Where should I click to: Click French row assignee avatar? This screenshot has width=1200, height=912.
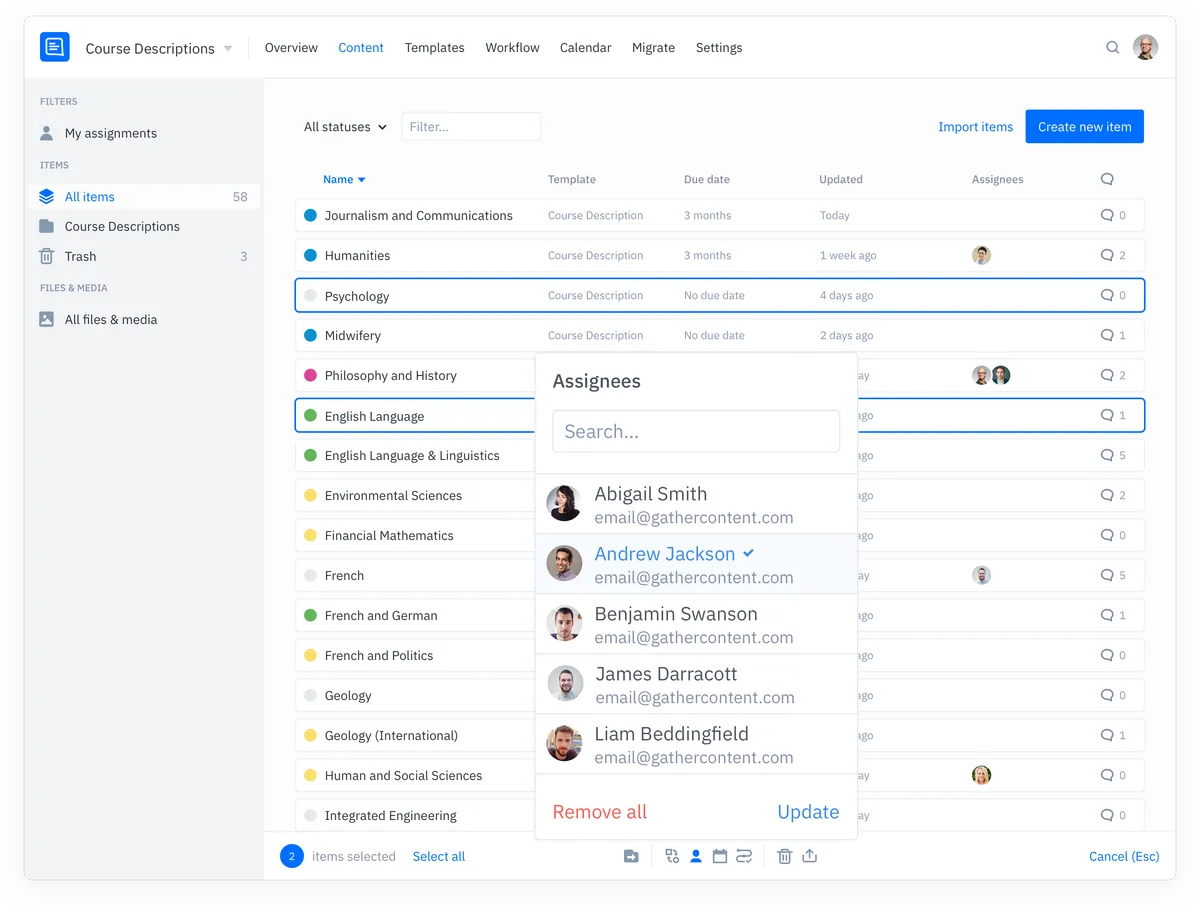(x=982, y=575)
